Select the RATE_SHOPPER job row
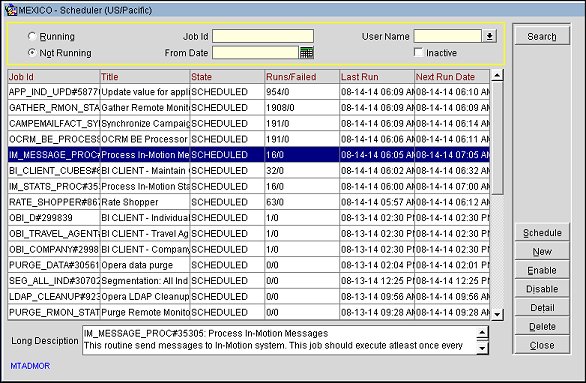This screenshot has width=586, height=383. (249, 202)
